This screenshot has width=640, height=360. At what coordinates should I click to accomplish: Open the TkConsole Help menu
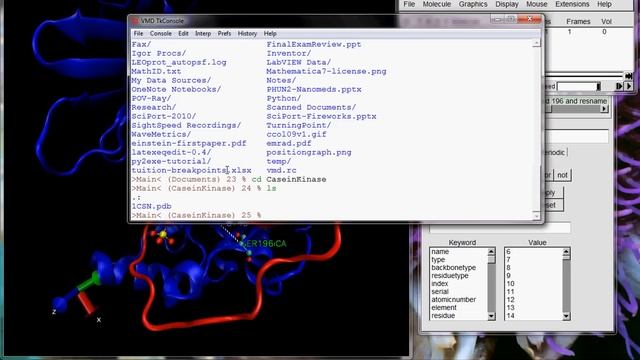pyautogui.click(x=270, y=33)
